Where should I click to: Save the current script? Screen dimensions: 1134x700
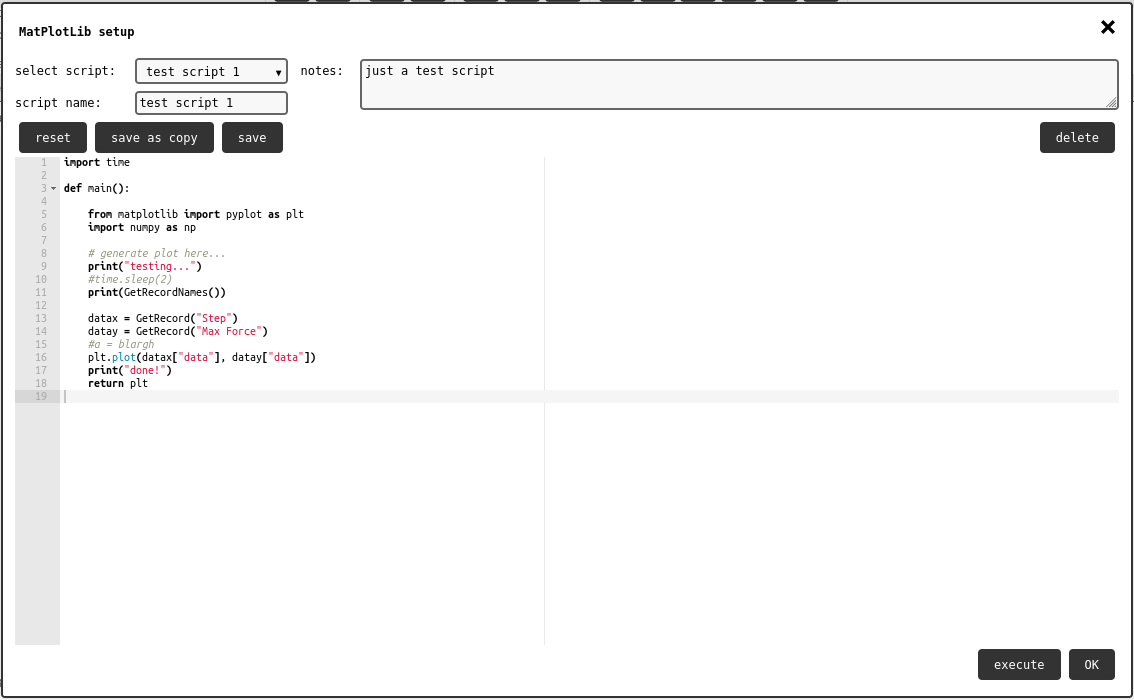coord(252,138)
